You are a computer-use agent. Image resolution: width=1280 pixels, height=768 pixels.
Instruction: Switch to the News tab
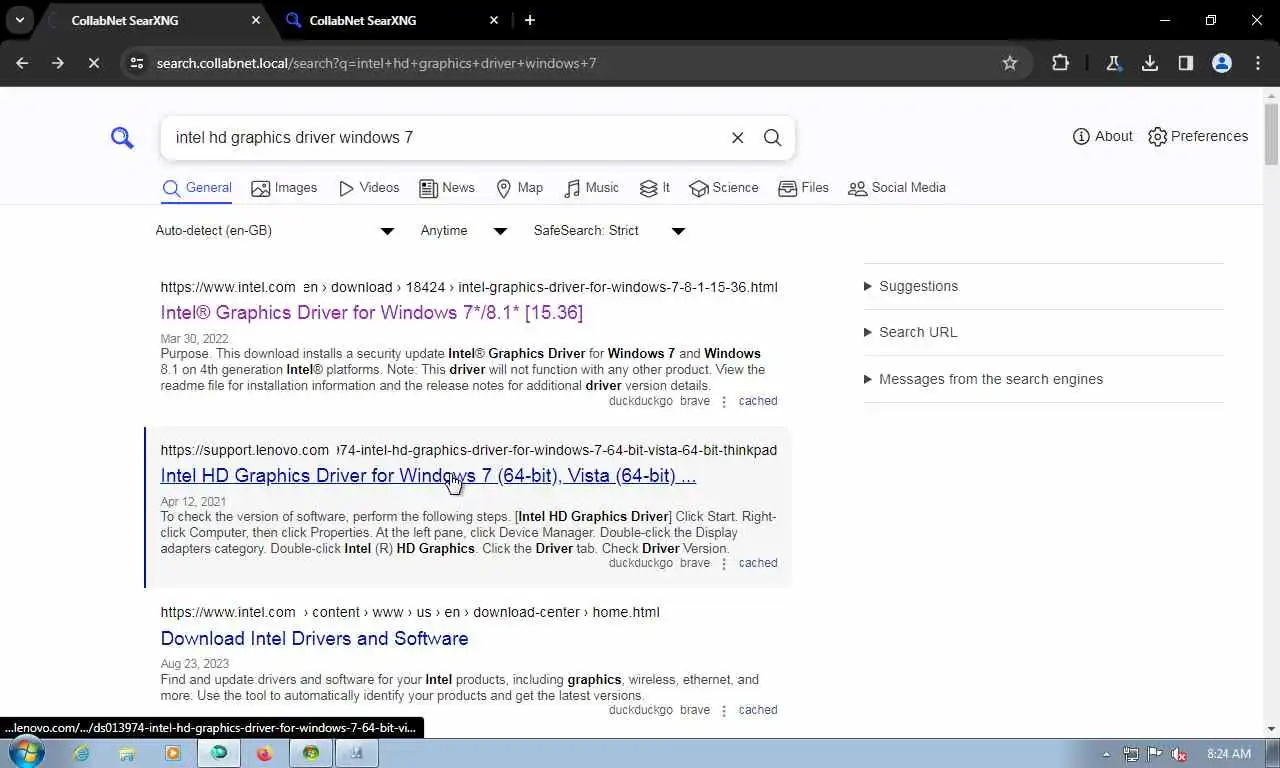coord(447,188)
